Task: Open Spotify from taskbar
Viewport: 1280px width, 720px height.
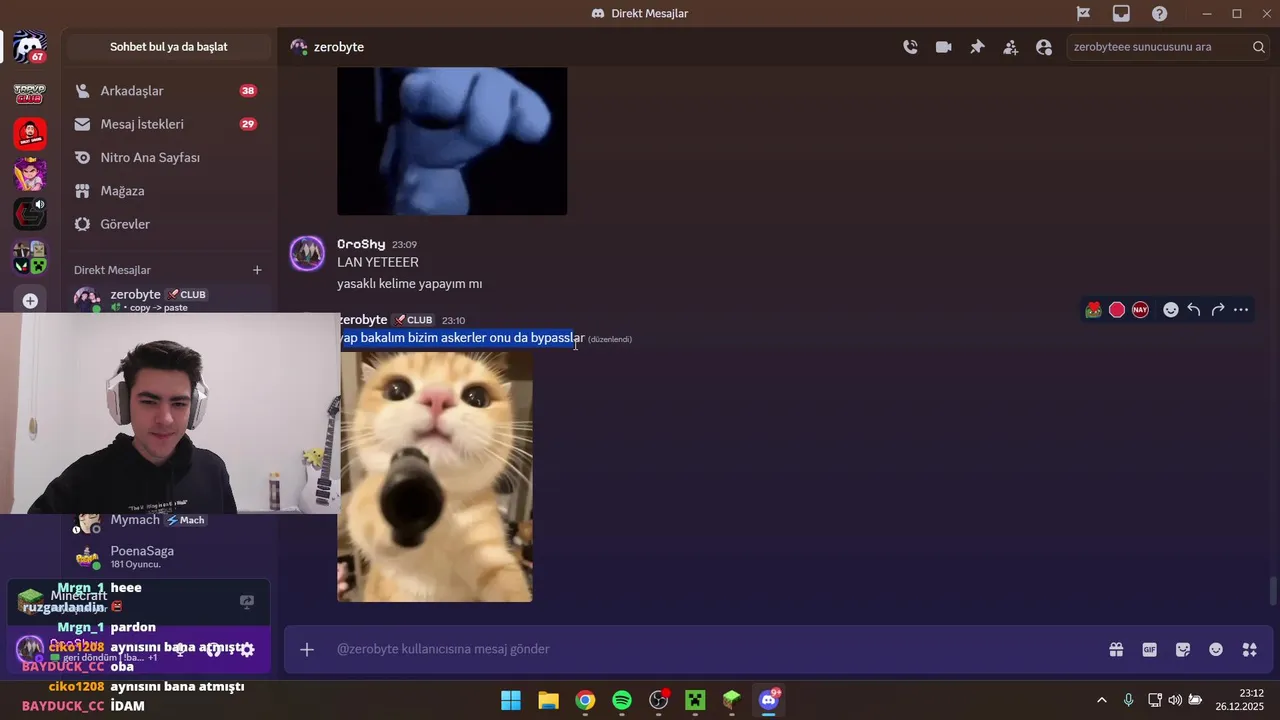Action: (x=622, y=700)
